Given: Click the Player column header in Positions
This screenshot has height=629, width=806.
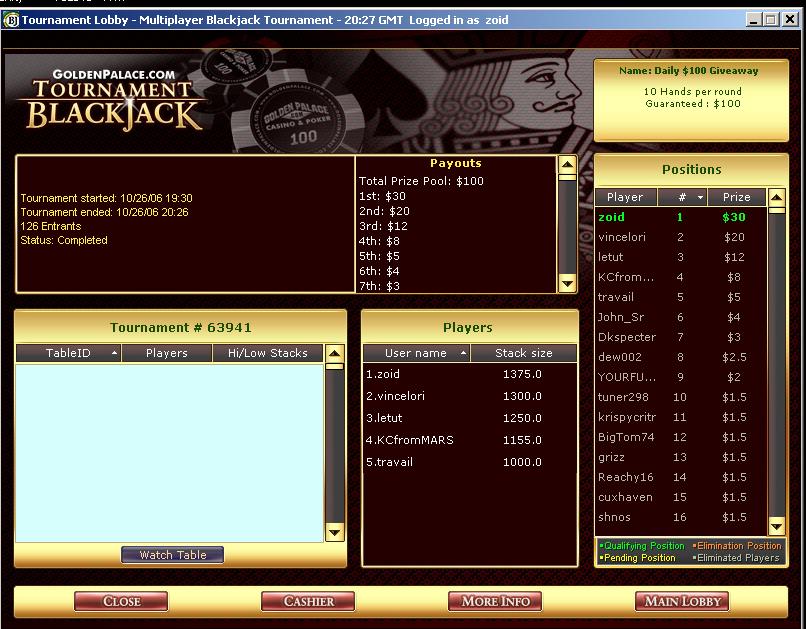Looking at the screenshot, I should [626, 197].
